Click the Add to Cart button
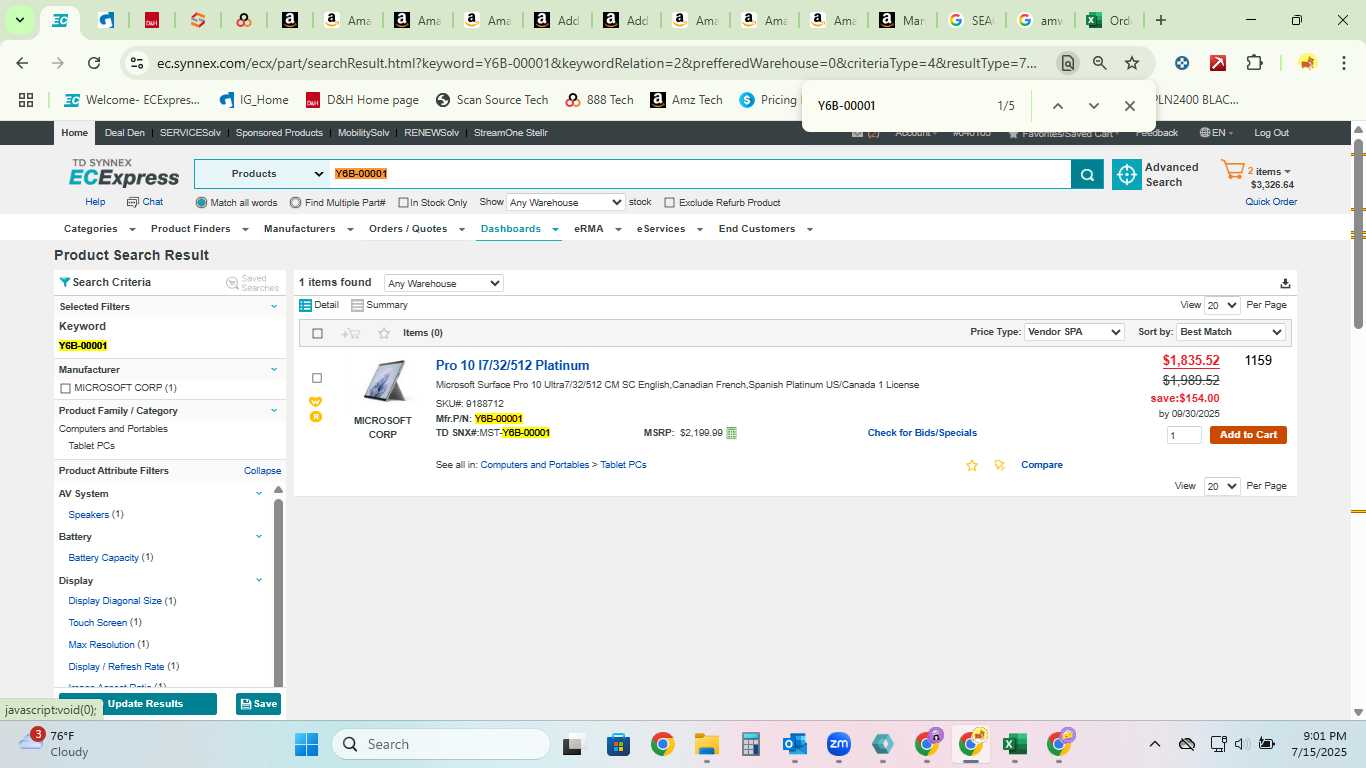The height and width of the screenshot is (768, 1366). (x=1248, y=435)
